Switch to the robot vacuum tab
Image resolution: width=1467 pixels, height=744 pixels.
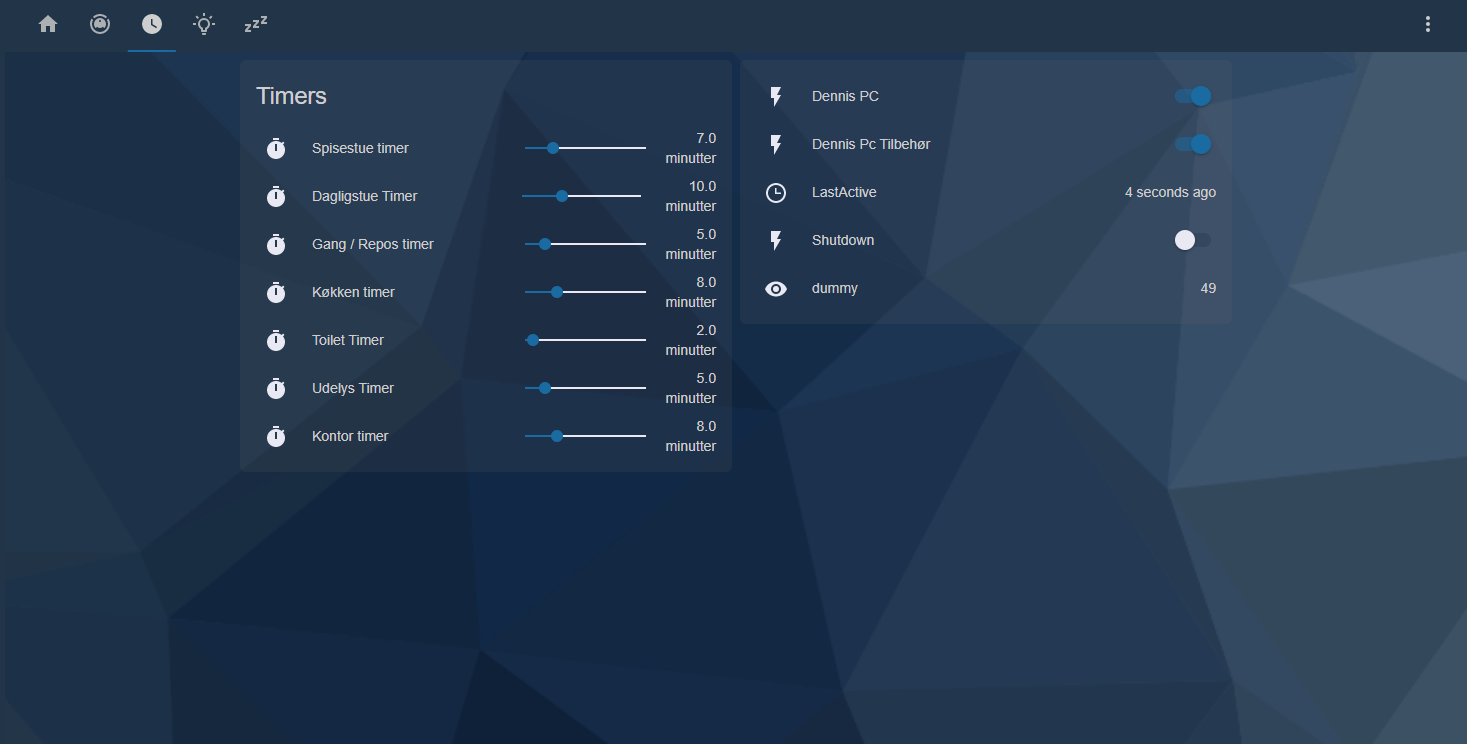click(x=100, y=24)
